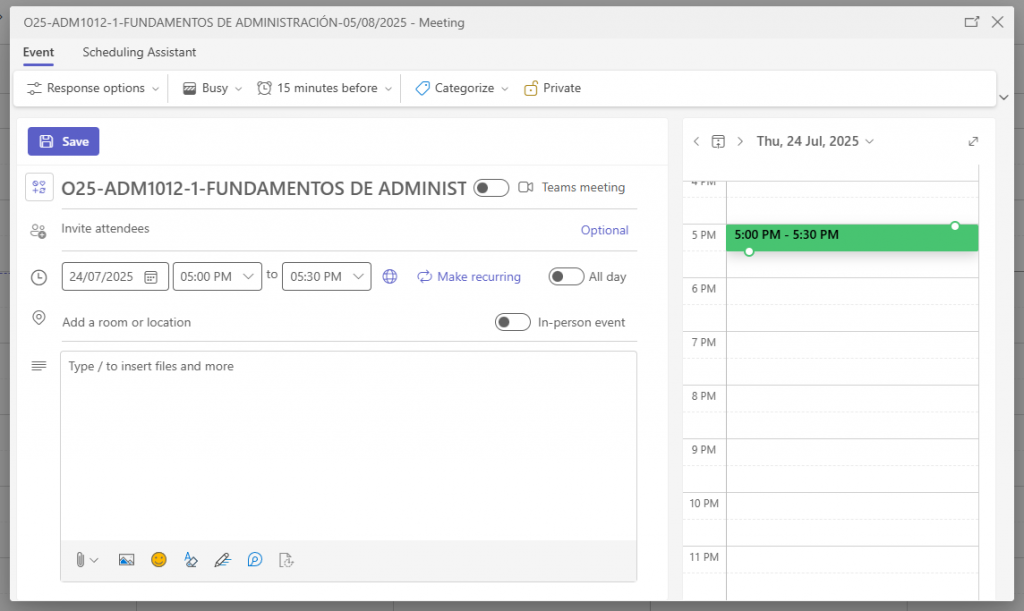Click the Teams meeting camera icon
Image resolution: width=1024 pixels, height=611 pixels.
(x=526, y=187)
